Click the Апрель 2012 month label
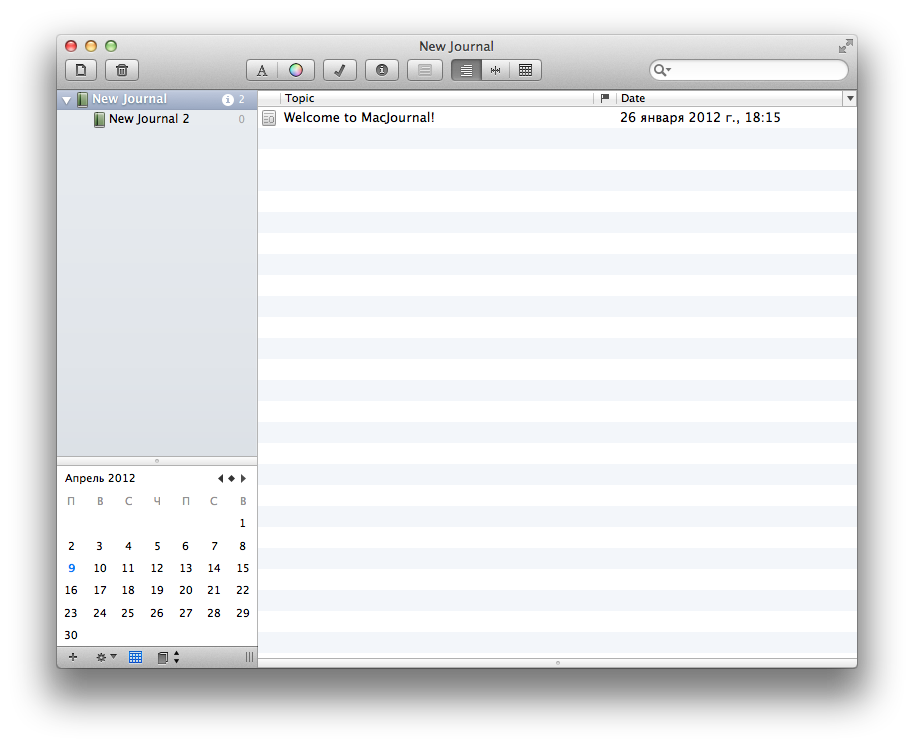Image resolution: width=914 pixels, height=747 pixels. (100, 478)
